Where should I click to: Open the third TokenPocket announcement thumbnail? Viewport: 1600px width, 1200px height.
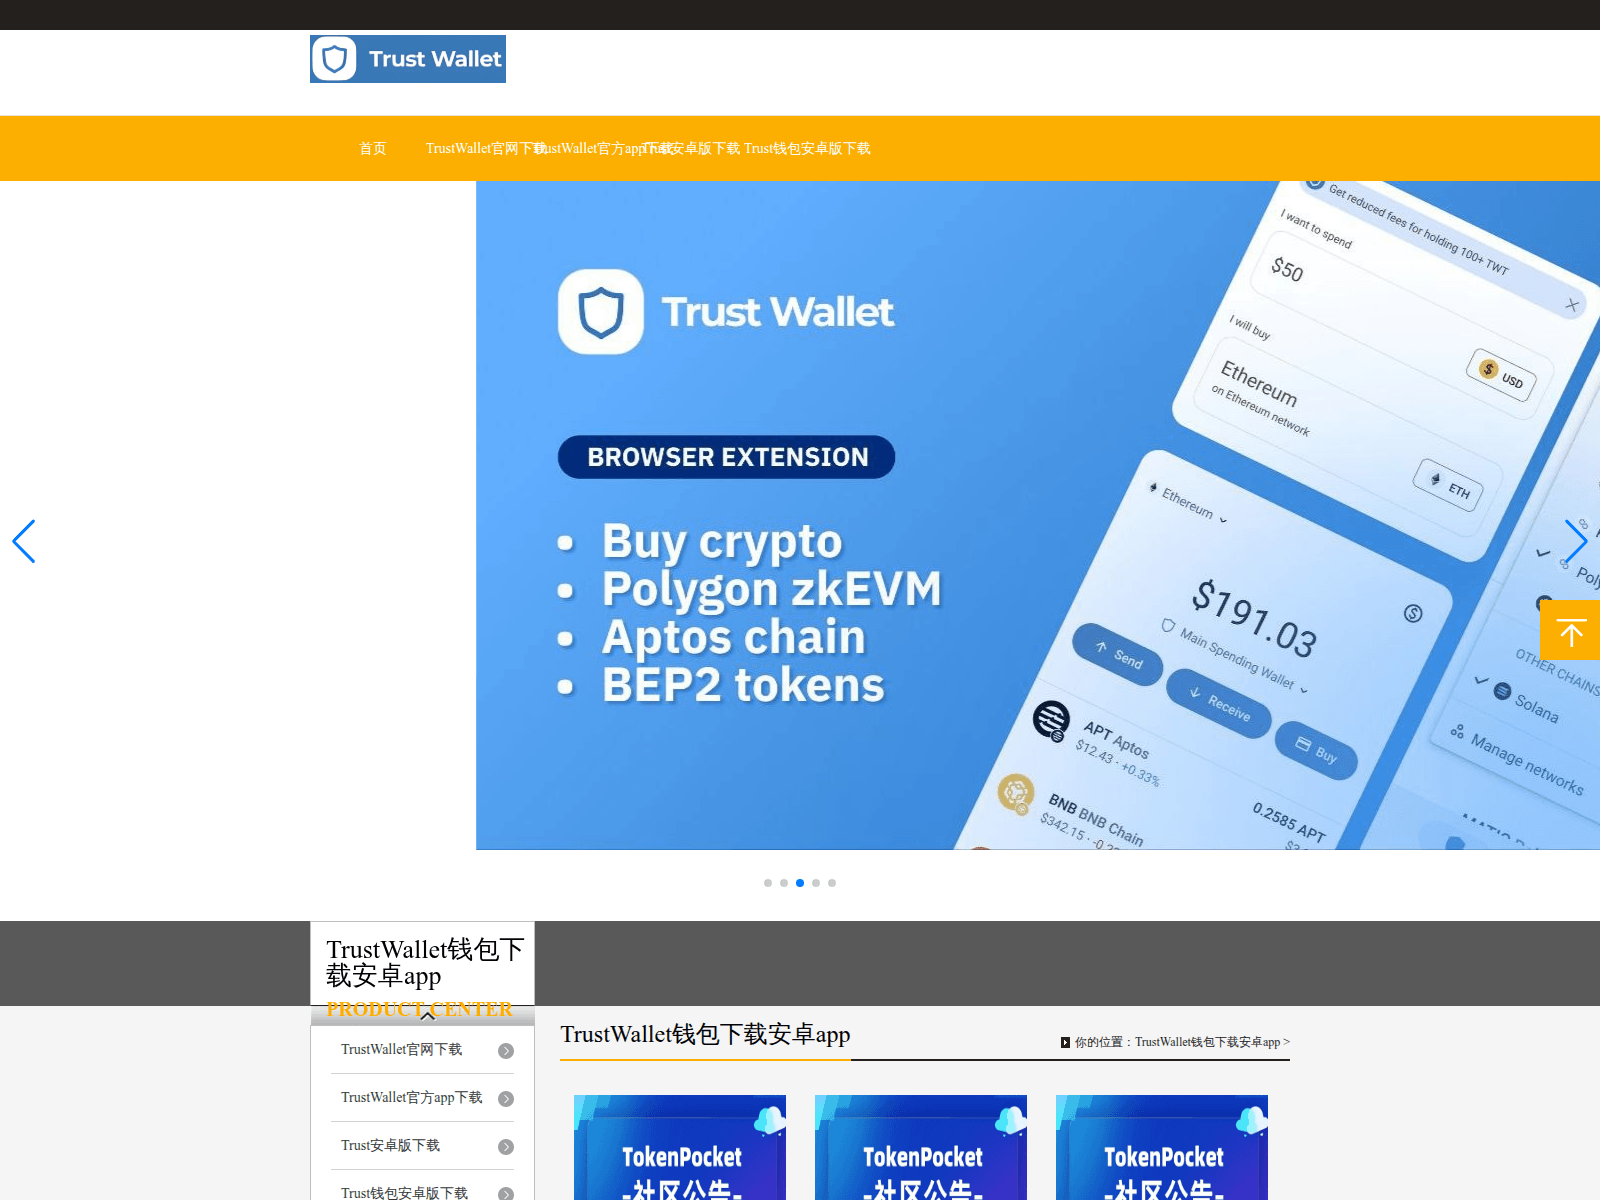(x=1162, y=1147)
